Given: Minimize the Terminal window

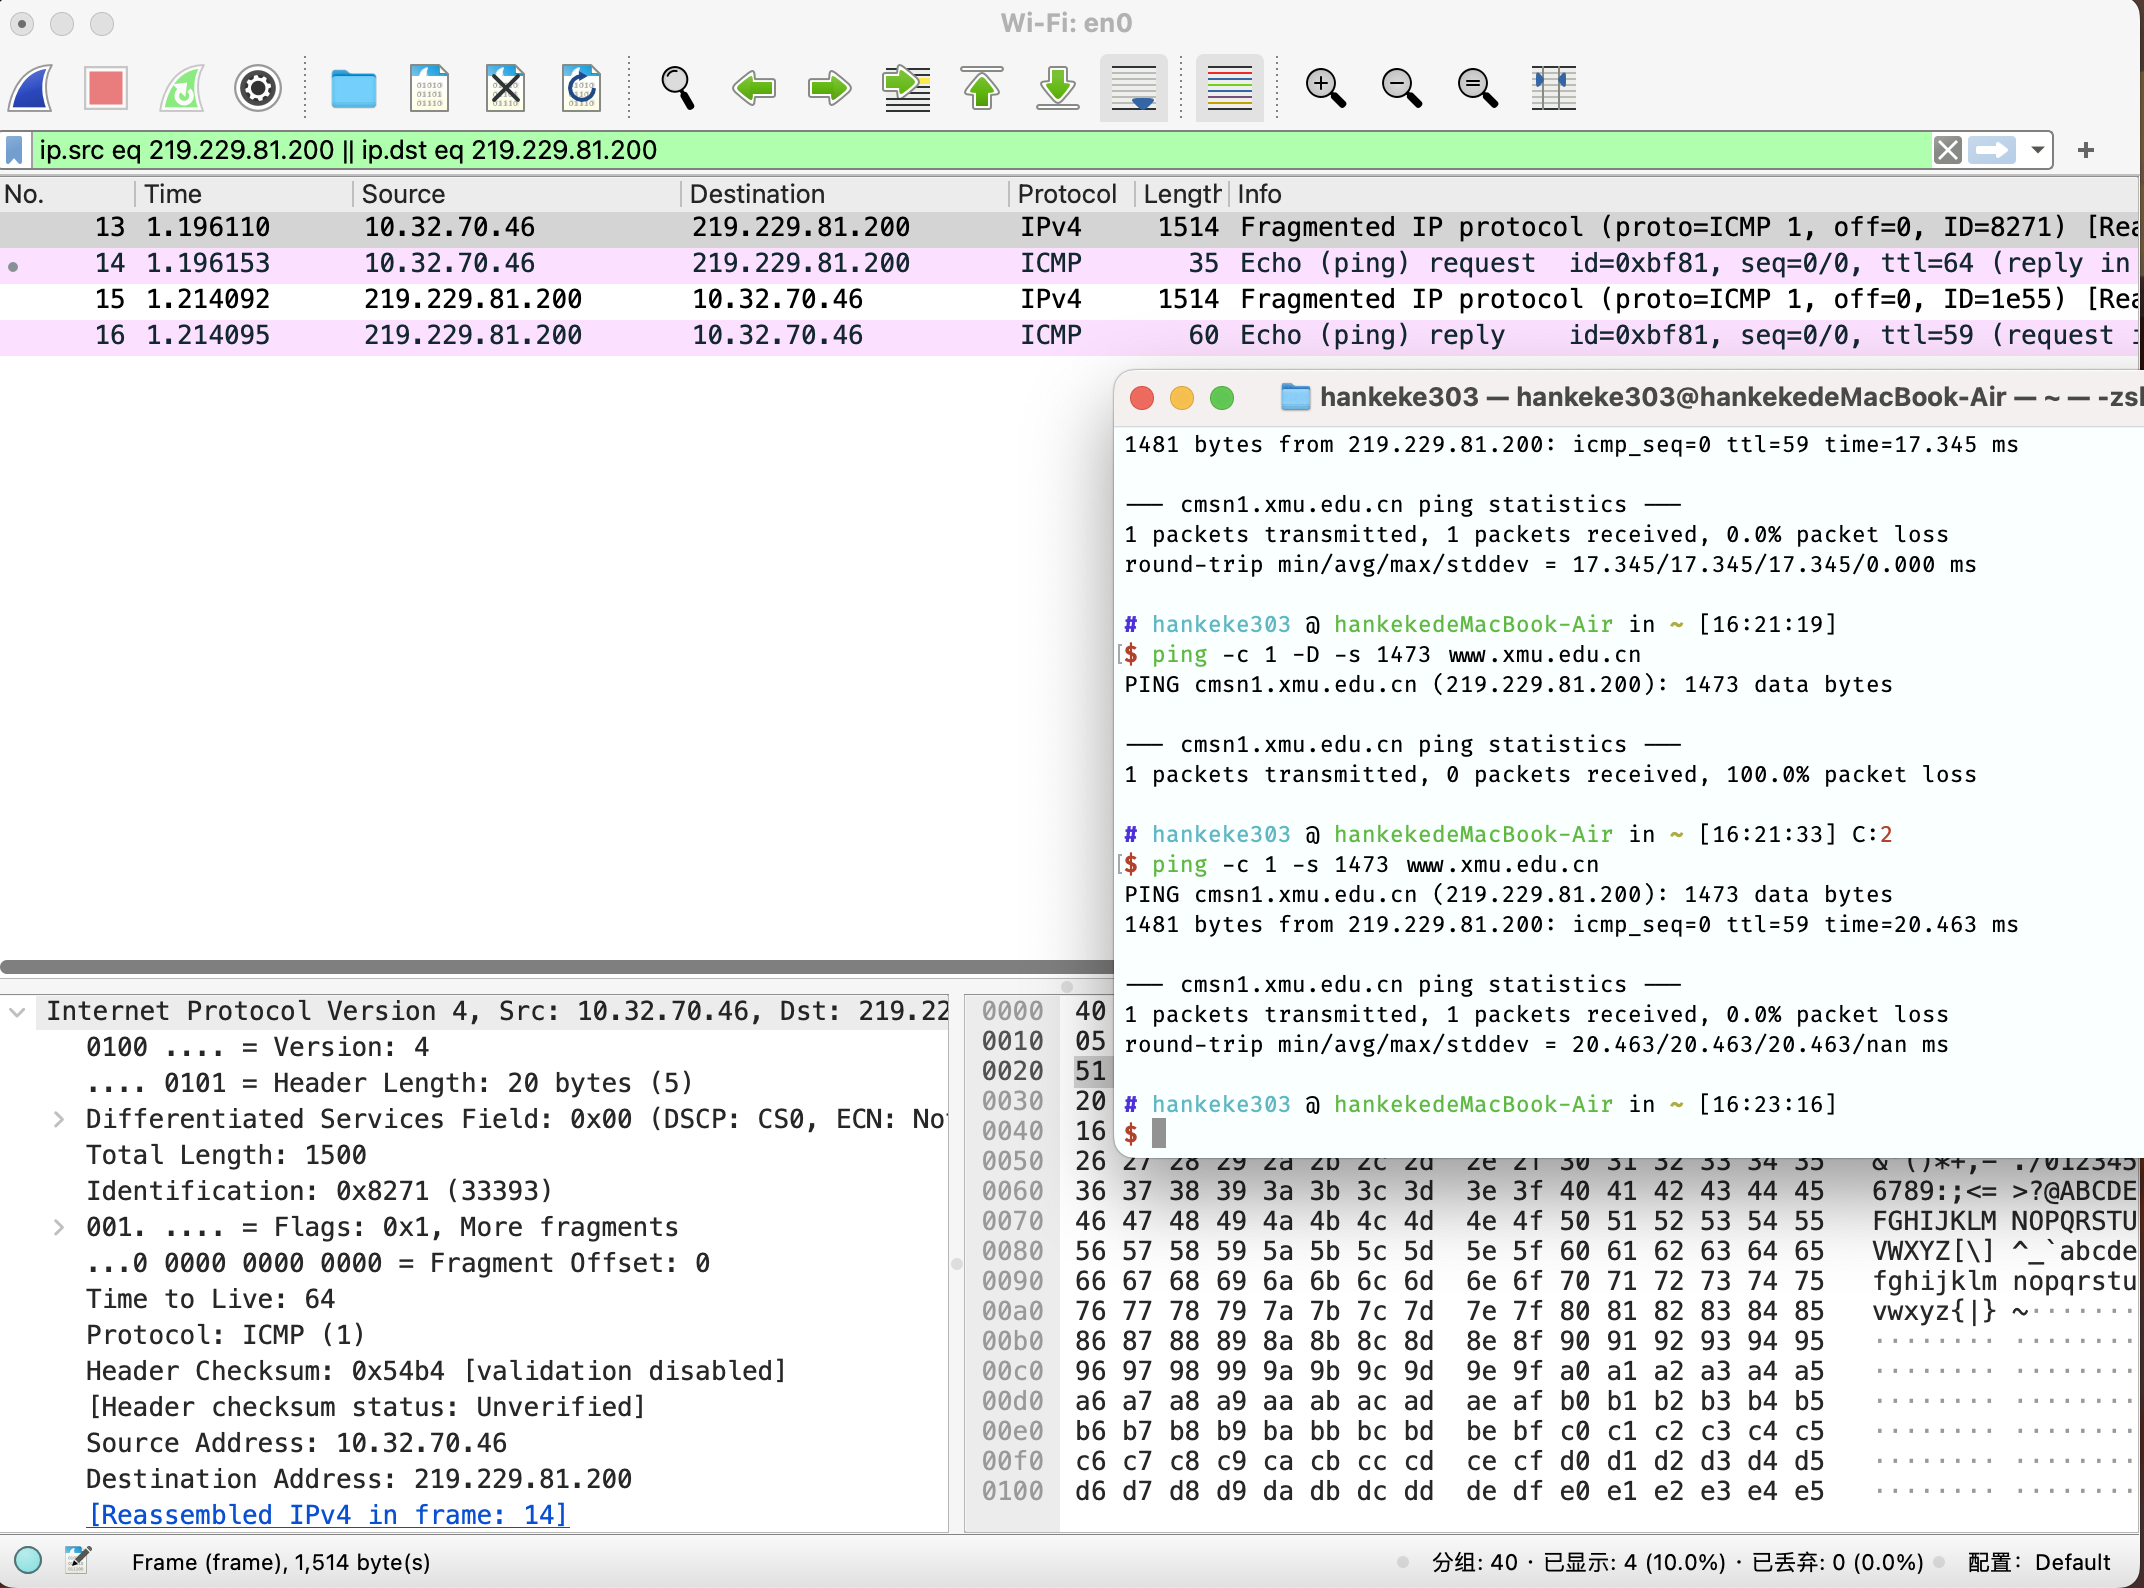Looking at the screenshot, I should coord(1182,398).
